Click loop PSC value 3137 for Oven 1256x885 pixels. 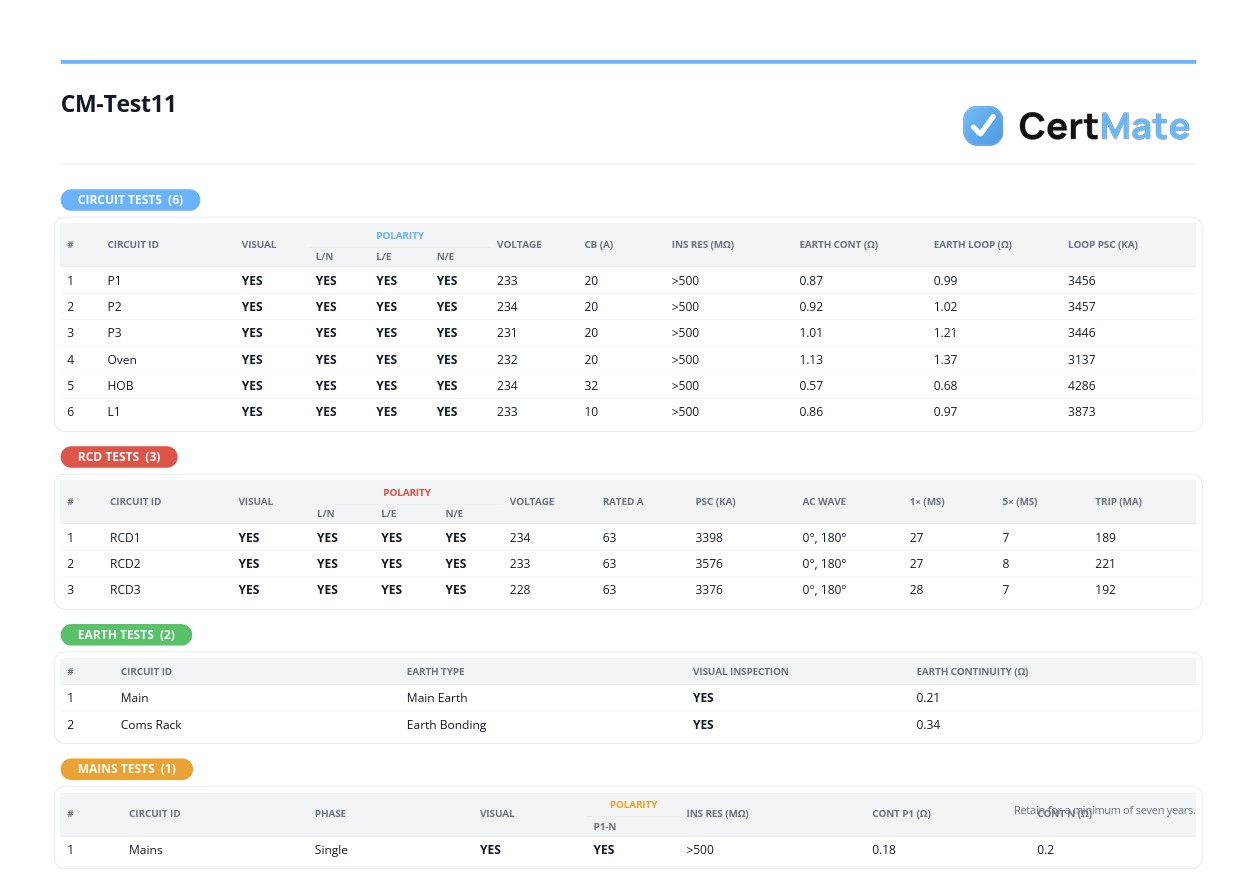[x=1082, y=360]
